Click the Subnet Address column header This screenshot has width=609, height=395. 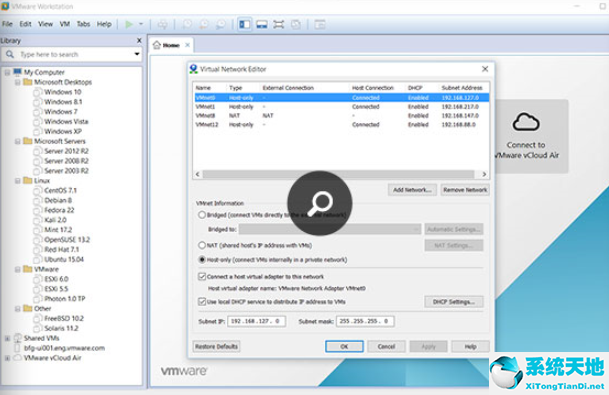(x=462, y=88)
